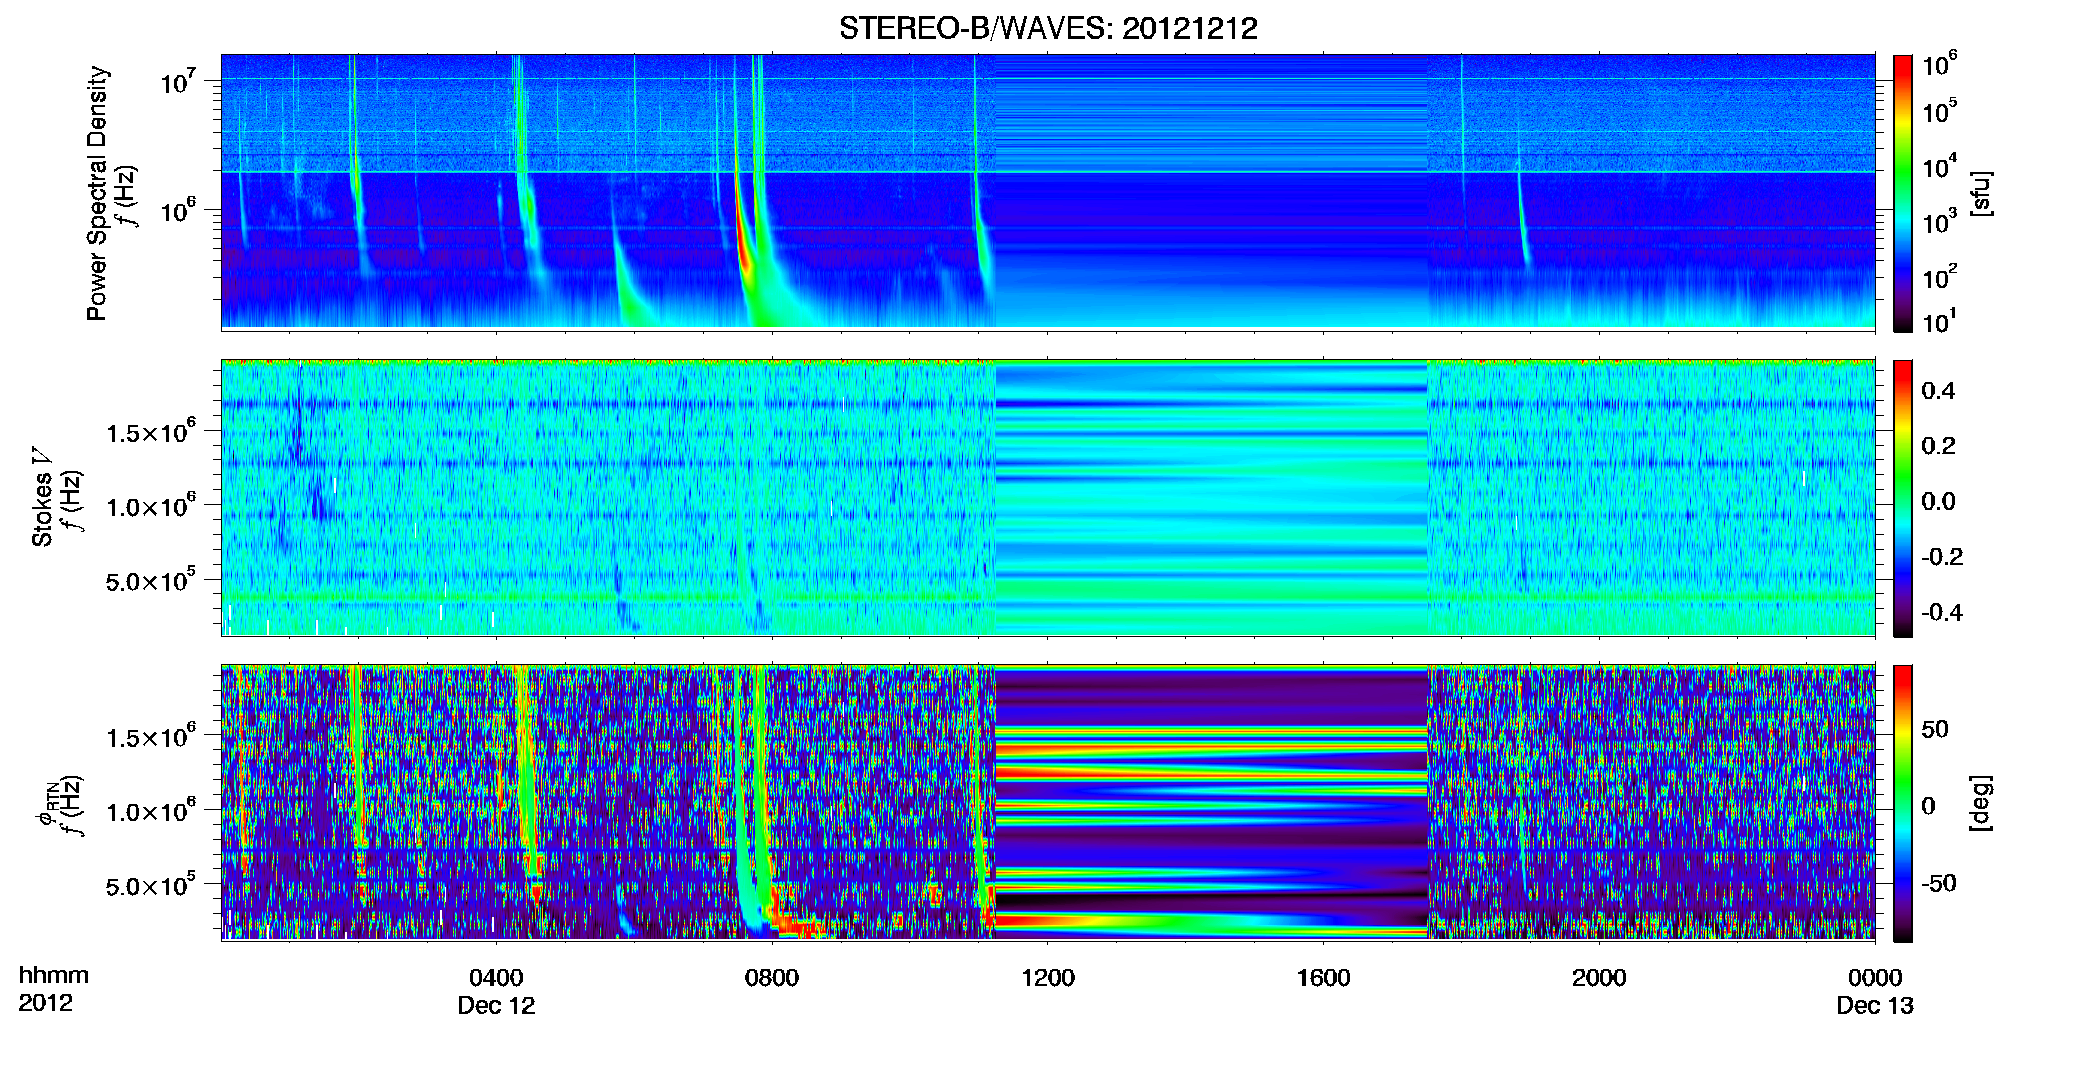The image size is (2096, 1080).
Task: Click the [sfu] colorbar unit label
Action: pos(1981,193)
